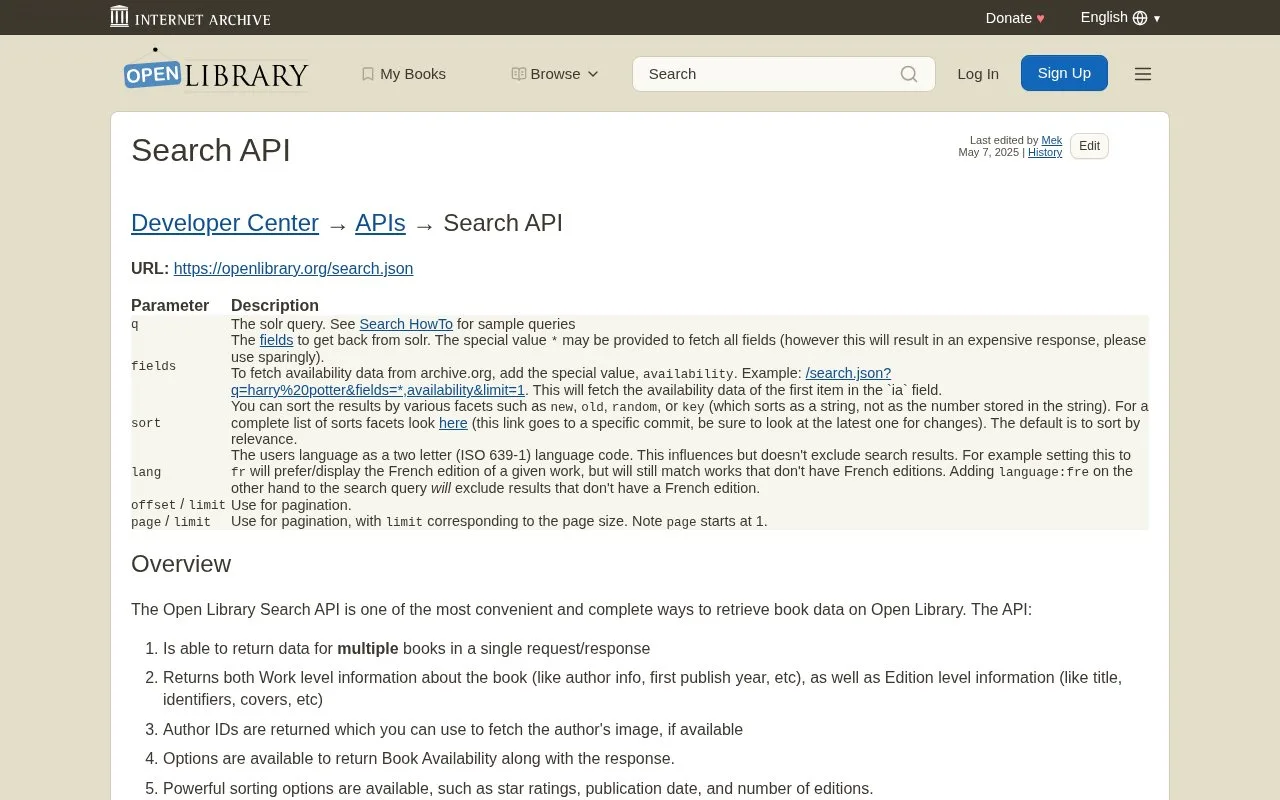
Task: Click the 'q' parameter cell
Action: point(181,324)
